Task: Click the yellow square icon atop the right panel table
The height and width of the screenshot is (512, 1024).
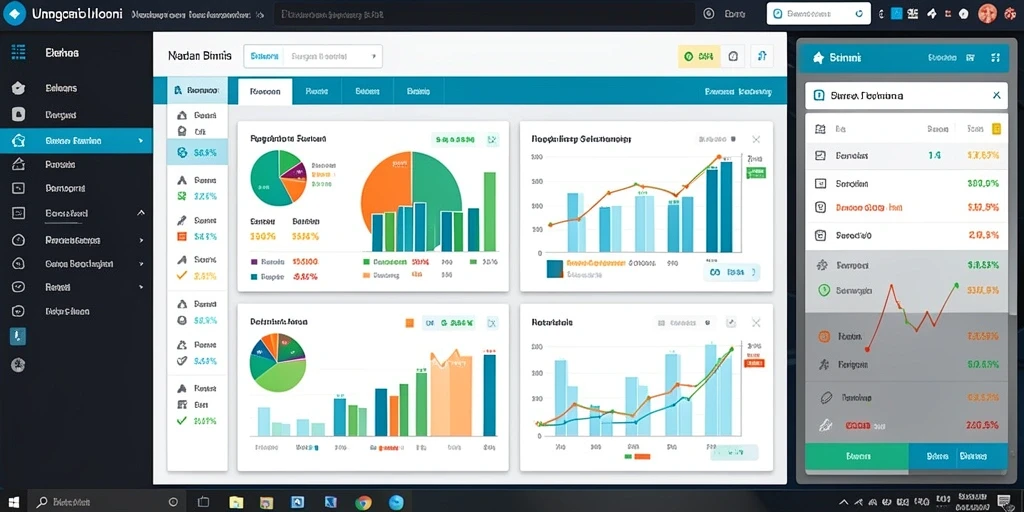Action: tap(997, 129)
